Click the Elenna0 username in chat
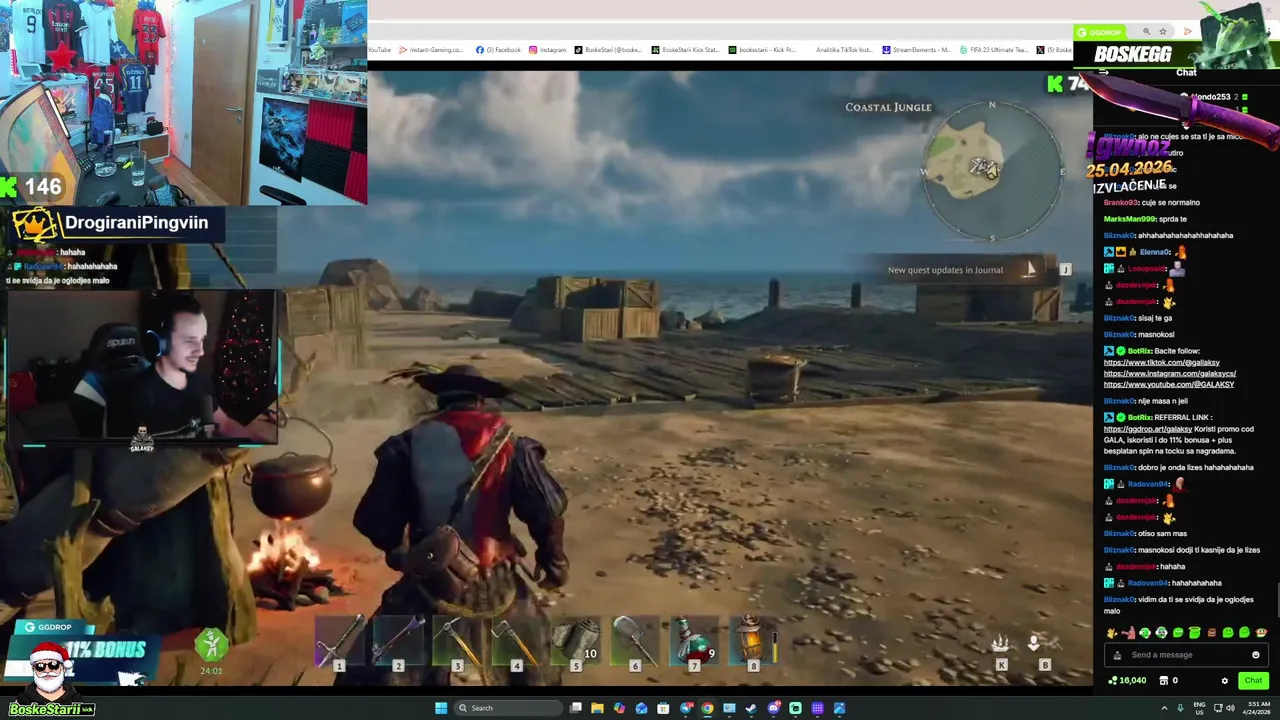Screen dimensions: 1280x720 tap(1154, 252)
